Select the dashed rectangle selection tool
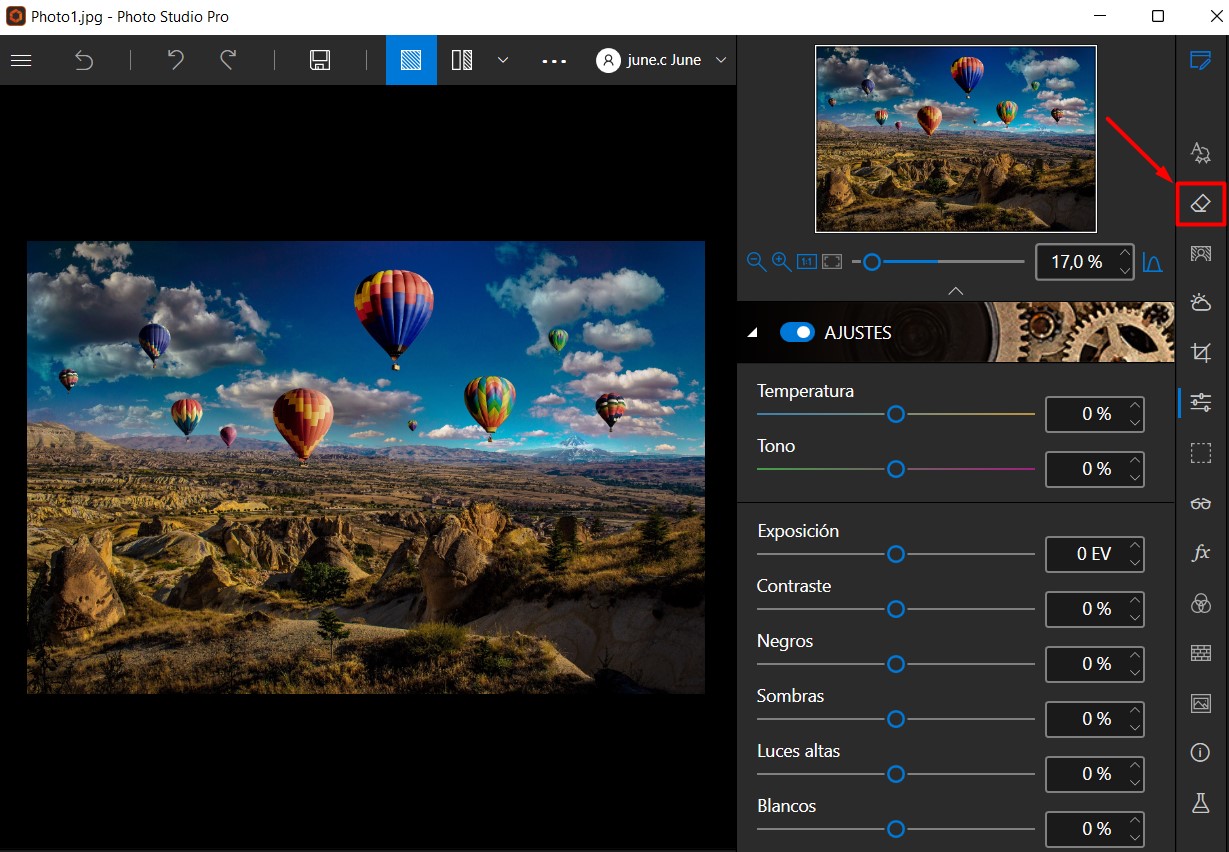Image resolution: width=1229 pixels, height=852 pixels. pyautogui.click(x=1201, y=453)
